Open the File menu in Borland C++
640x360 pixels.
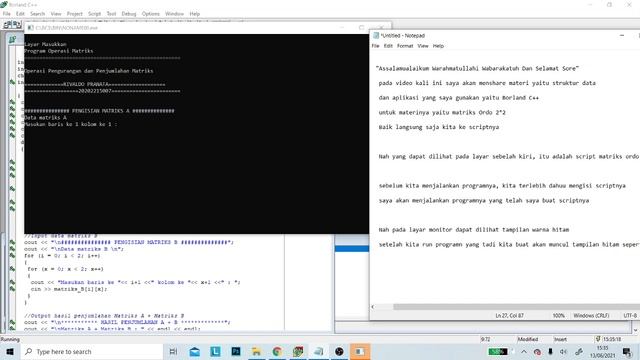coord(7,14)
